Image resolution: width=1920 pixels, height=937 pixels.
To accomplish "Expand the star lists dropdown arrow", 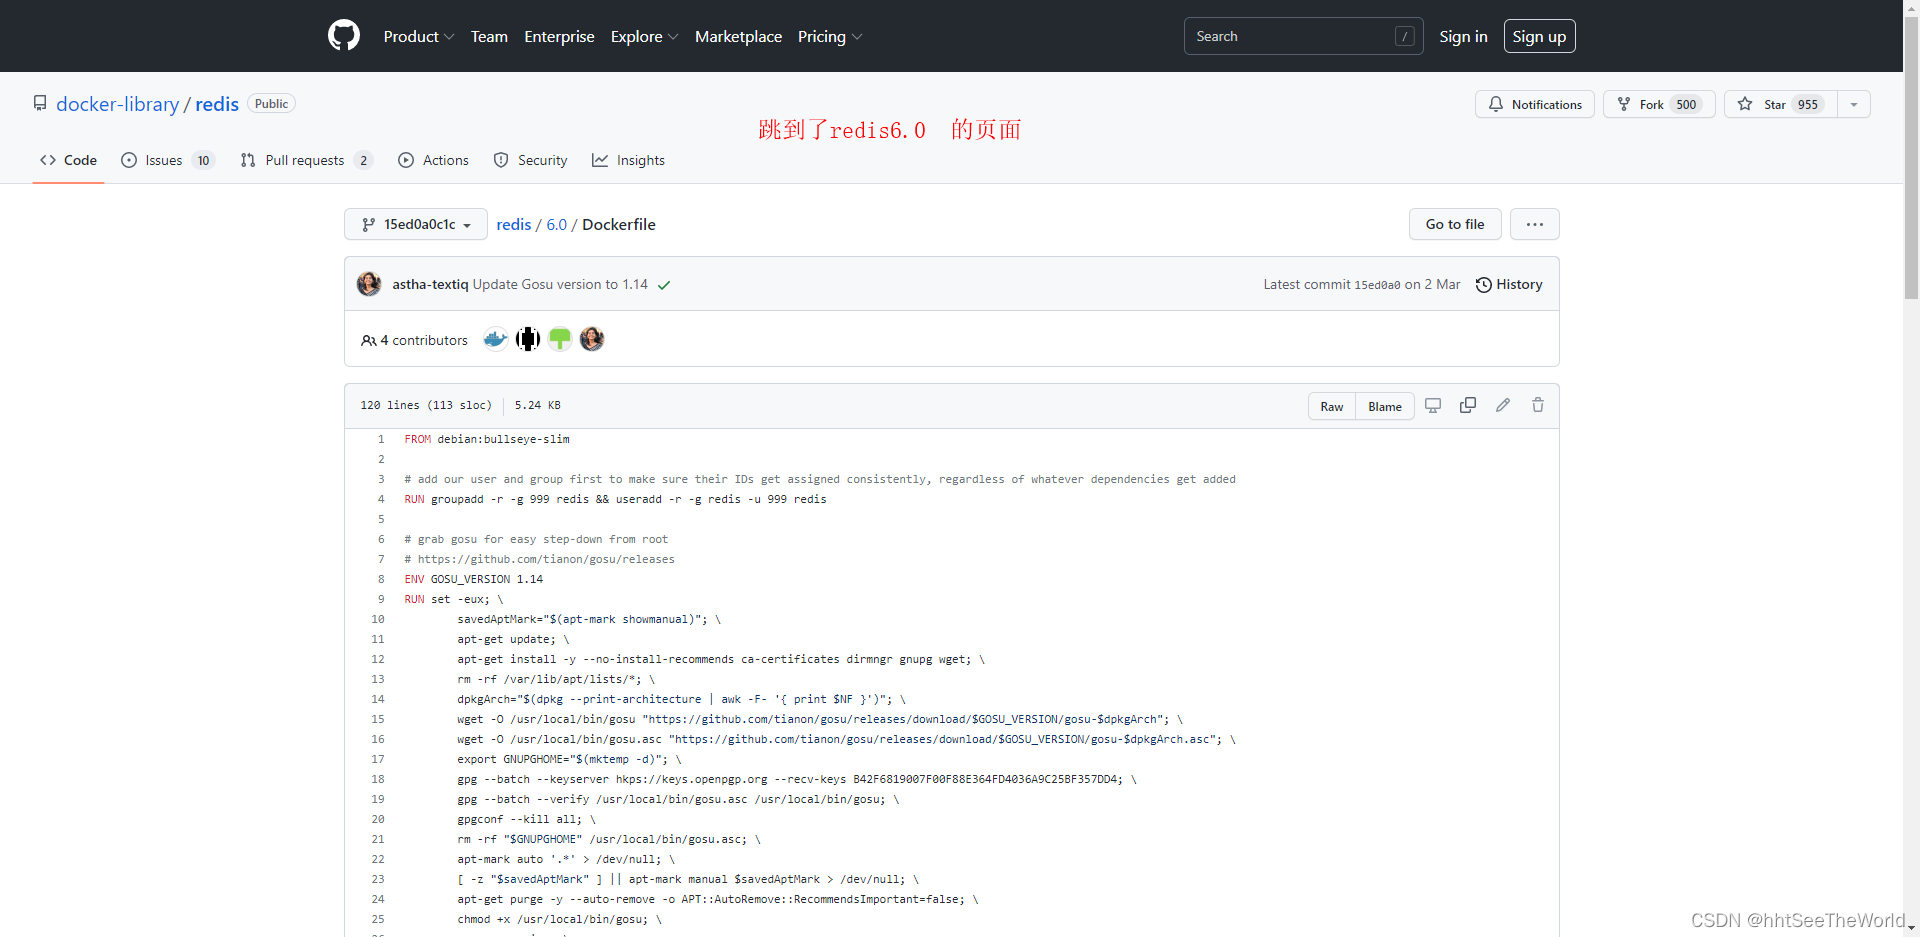I will click(1854, 104).
